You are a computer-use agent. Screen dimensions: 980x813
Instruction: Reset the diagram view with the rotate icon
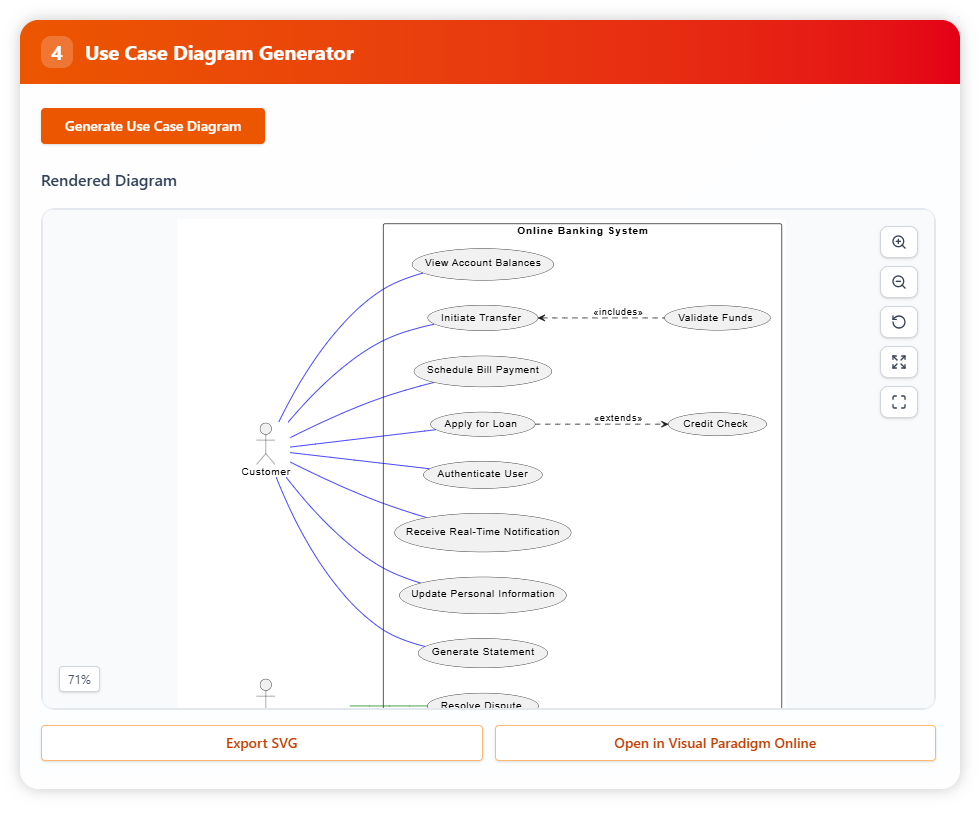898,322
